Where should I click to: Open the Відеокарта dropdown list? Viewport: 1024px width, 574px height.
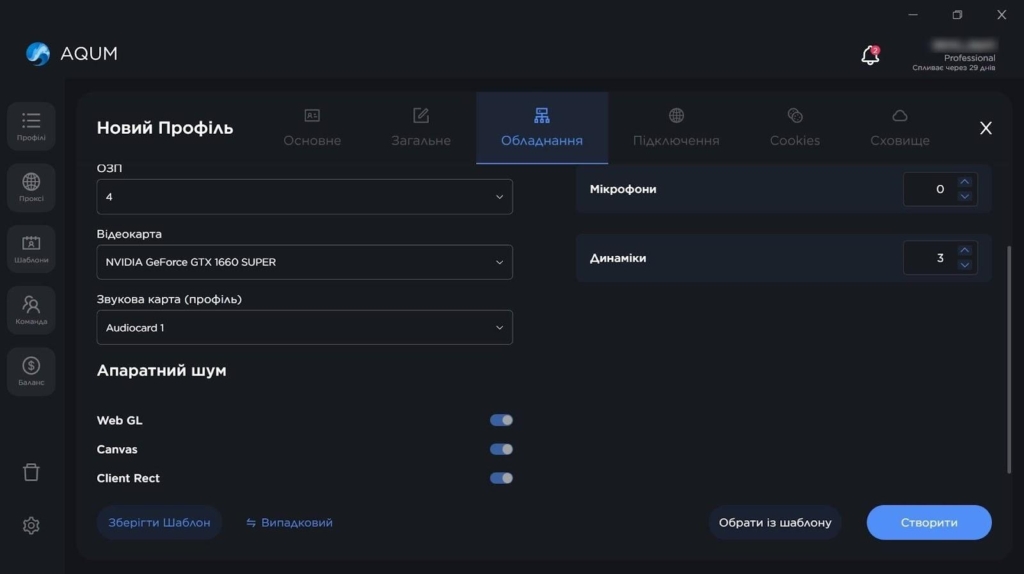304,262
